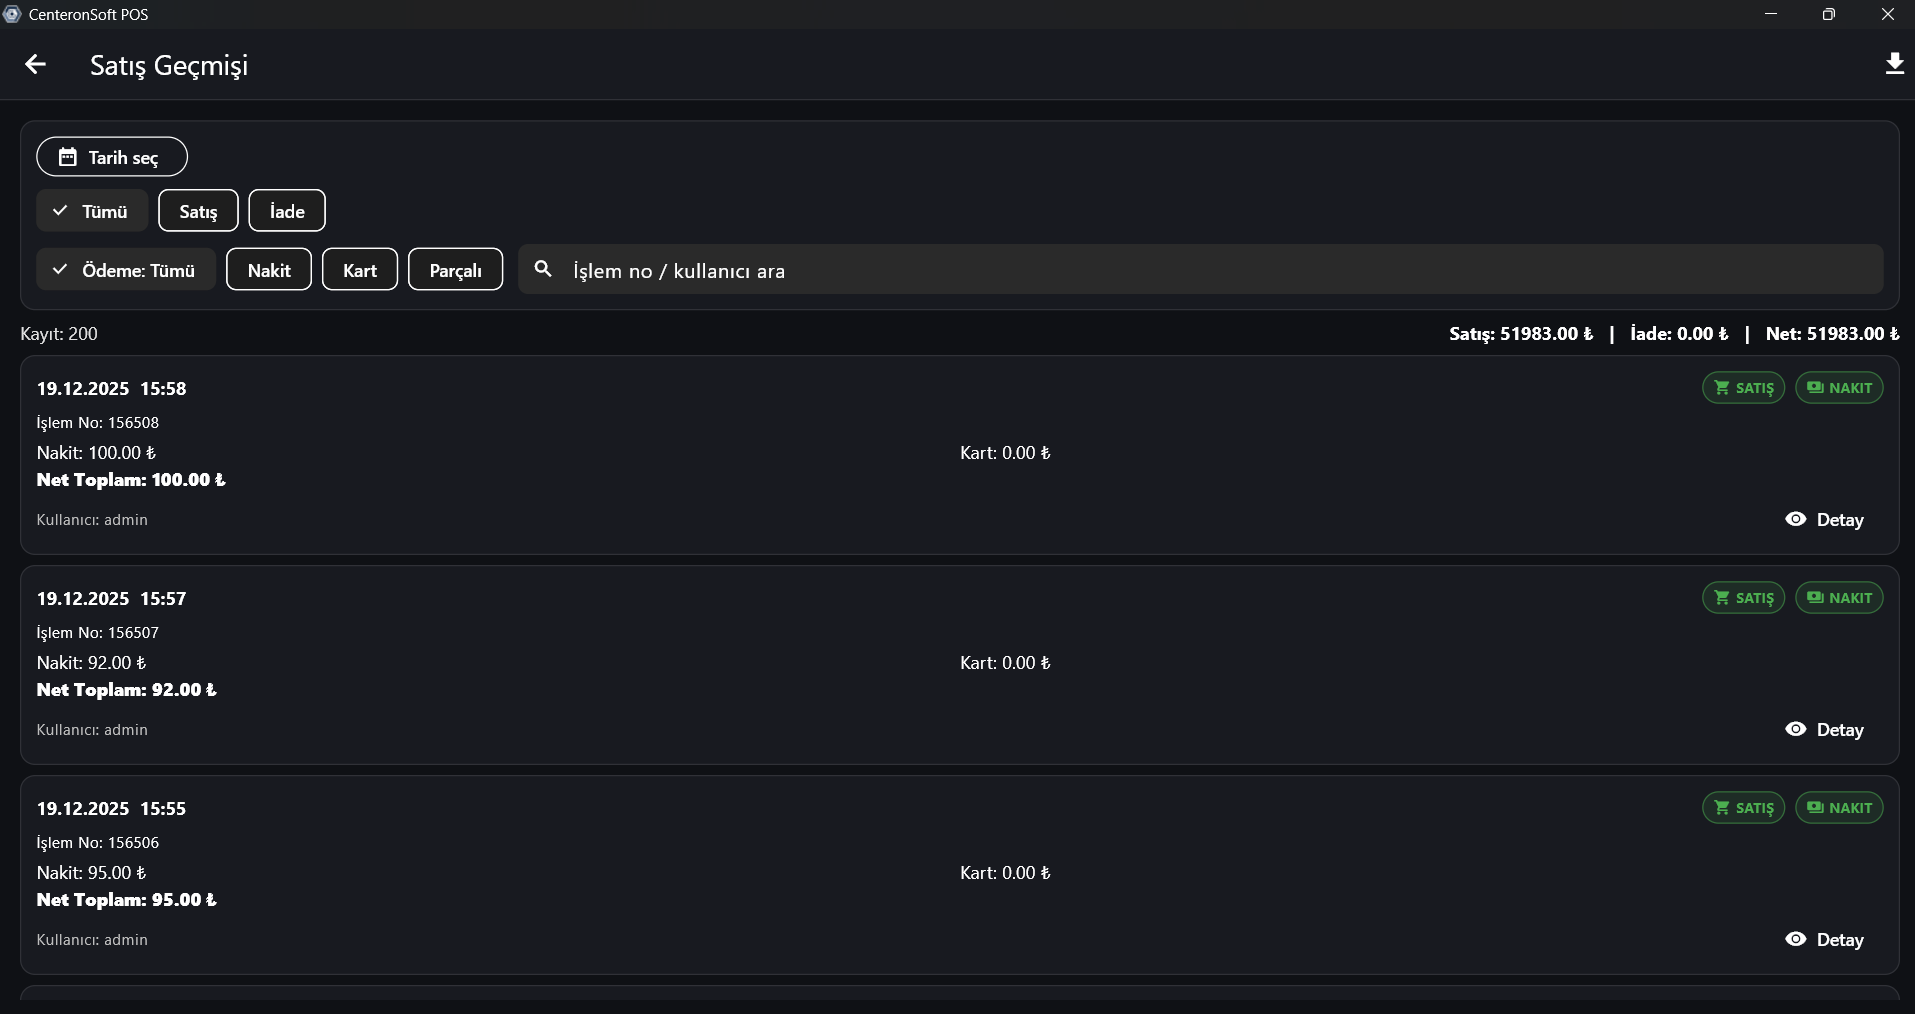Image resolution: width=1915 pixels, height=1014 pixels.
Task: Click the back arrow icon
Action: click(x=36, y=65)
